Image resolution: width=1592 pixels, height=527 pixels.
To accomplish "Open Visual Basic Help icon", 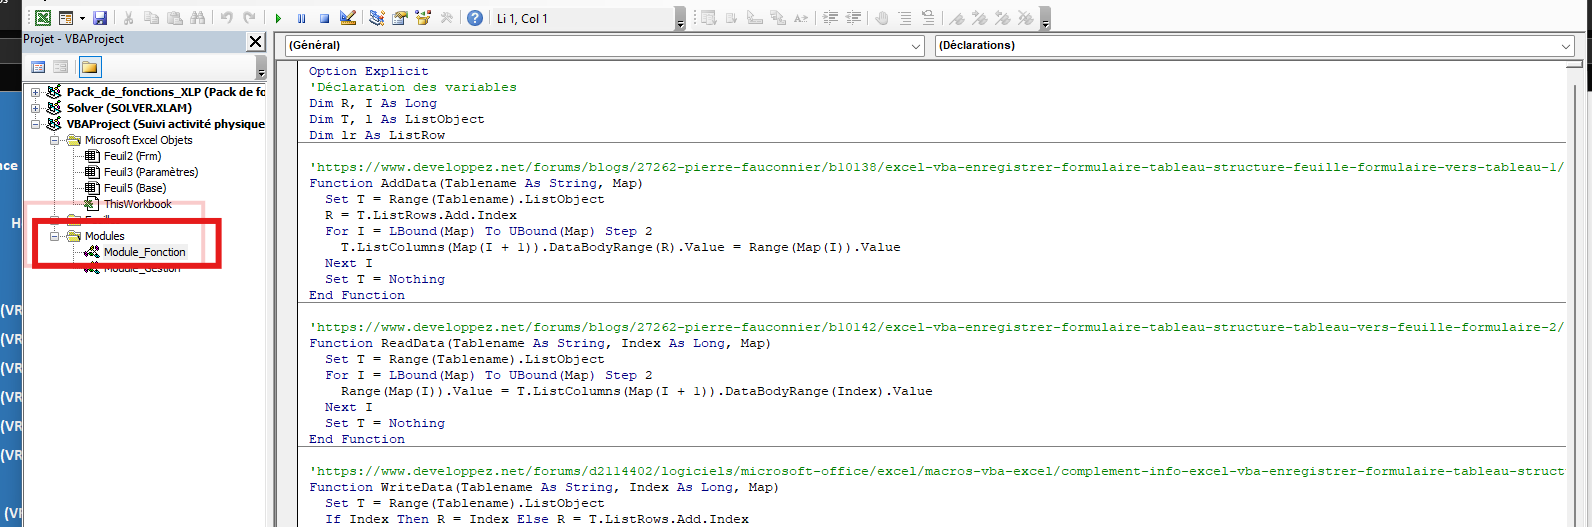I will 475,18.
